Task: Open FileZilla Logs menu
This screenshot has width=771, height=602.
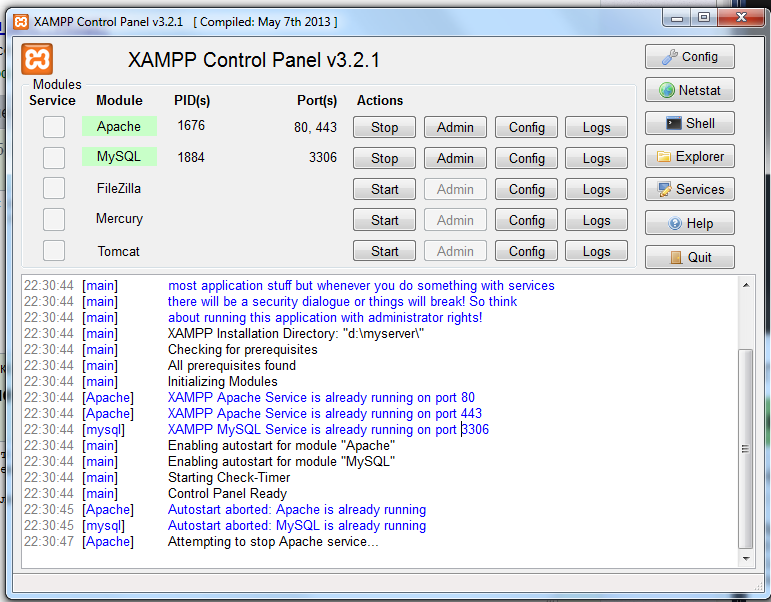Action: (x=596, y=189)
